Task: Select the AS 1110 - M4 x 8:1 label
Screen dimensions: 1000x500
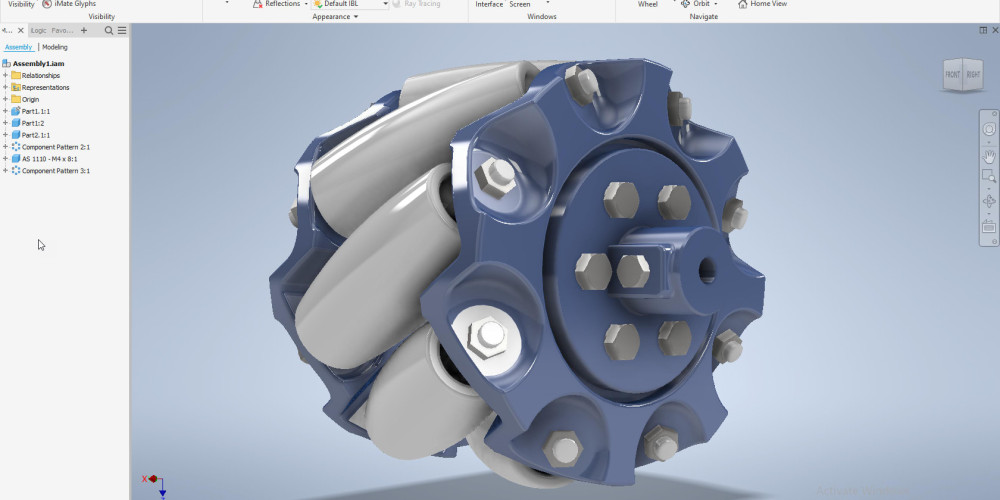Action: (x=50, y=159)
